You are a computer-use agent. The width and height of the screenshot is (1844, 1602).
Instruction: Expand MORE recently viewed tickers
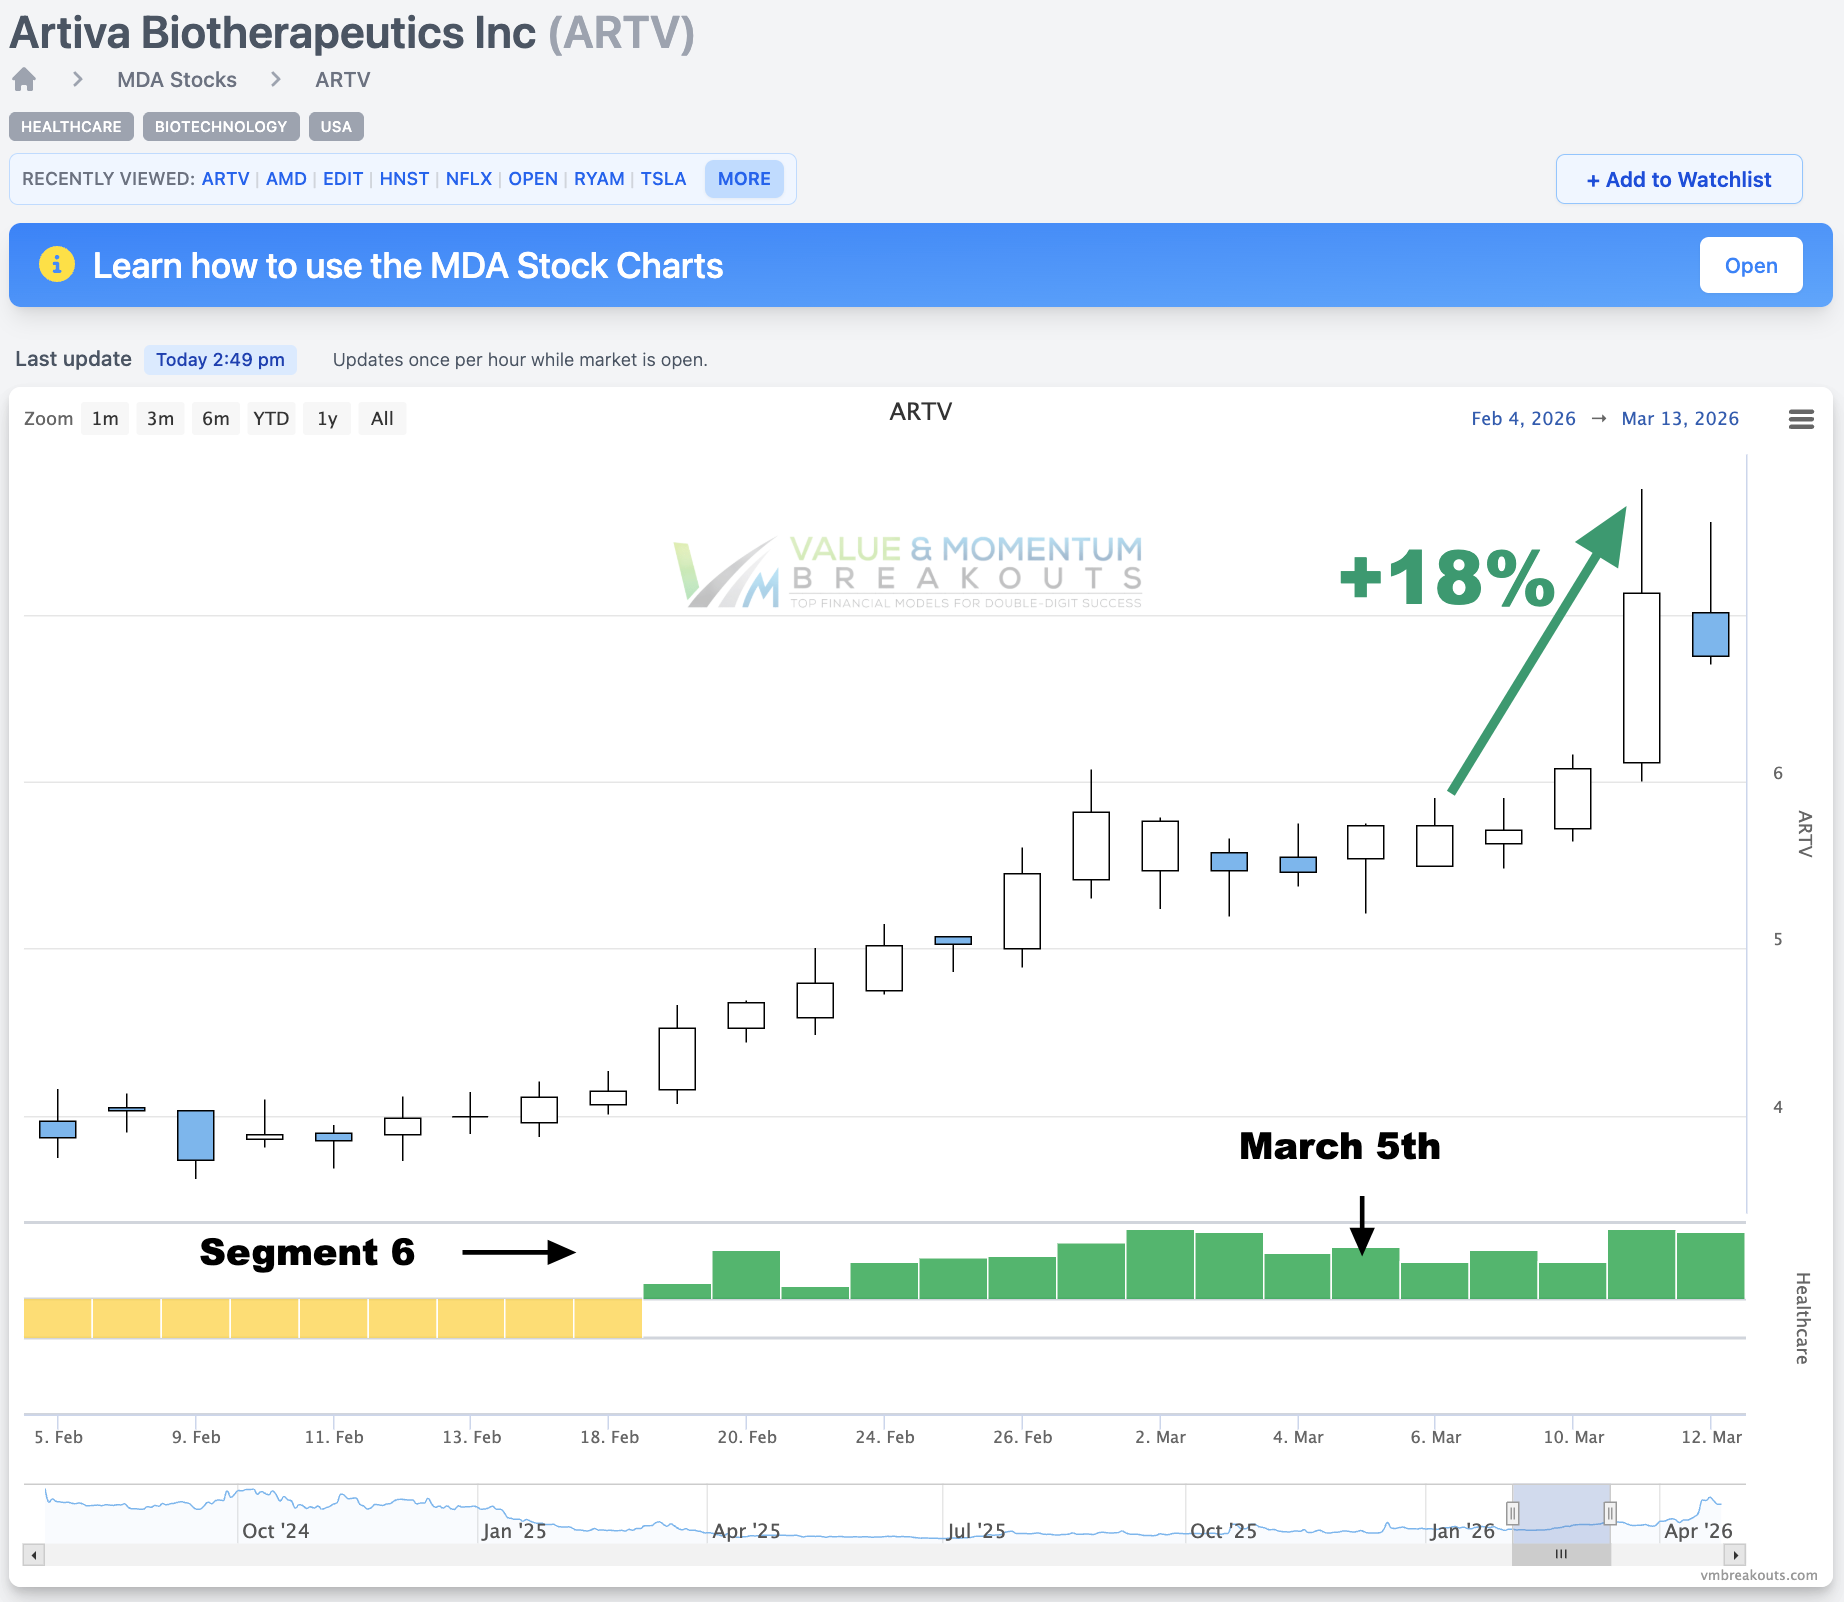(744, 179)
